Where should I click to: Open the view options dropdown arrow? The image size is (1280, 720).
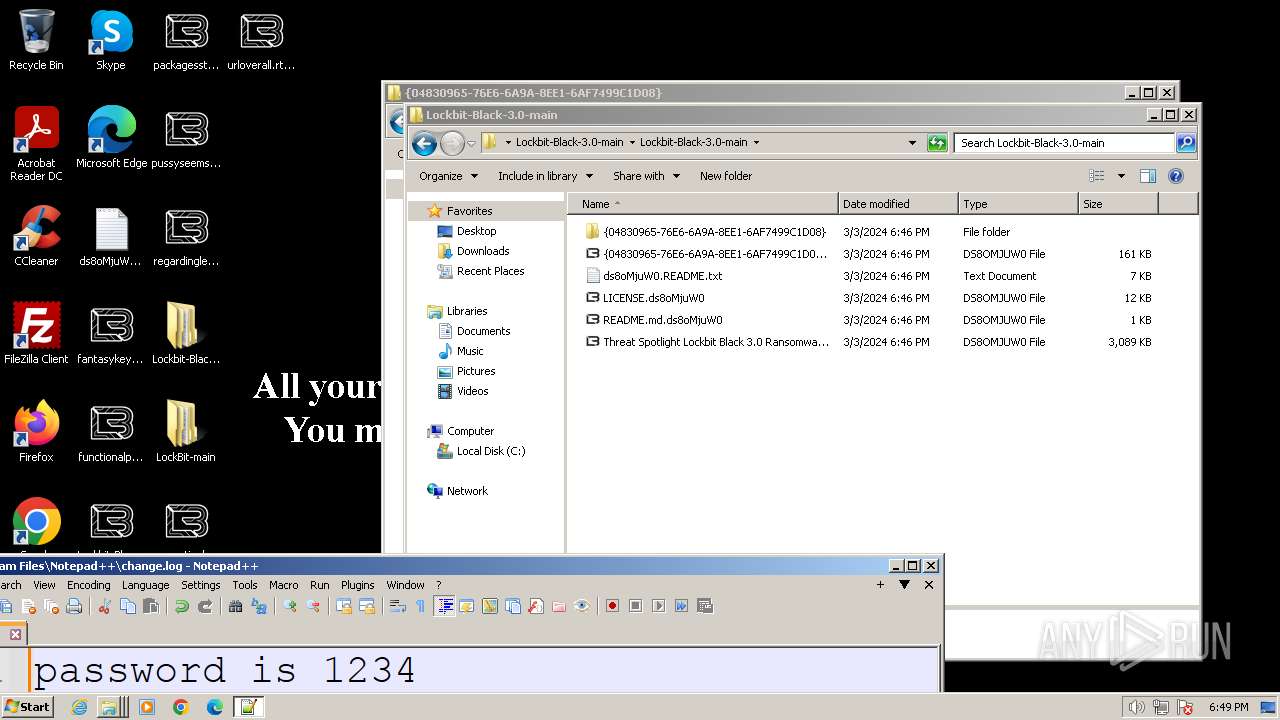pyautogui.click(x=1121, y=176)
